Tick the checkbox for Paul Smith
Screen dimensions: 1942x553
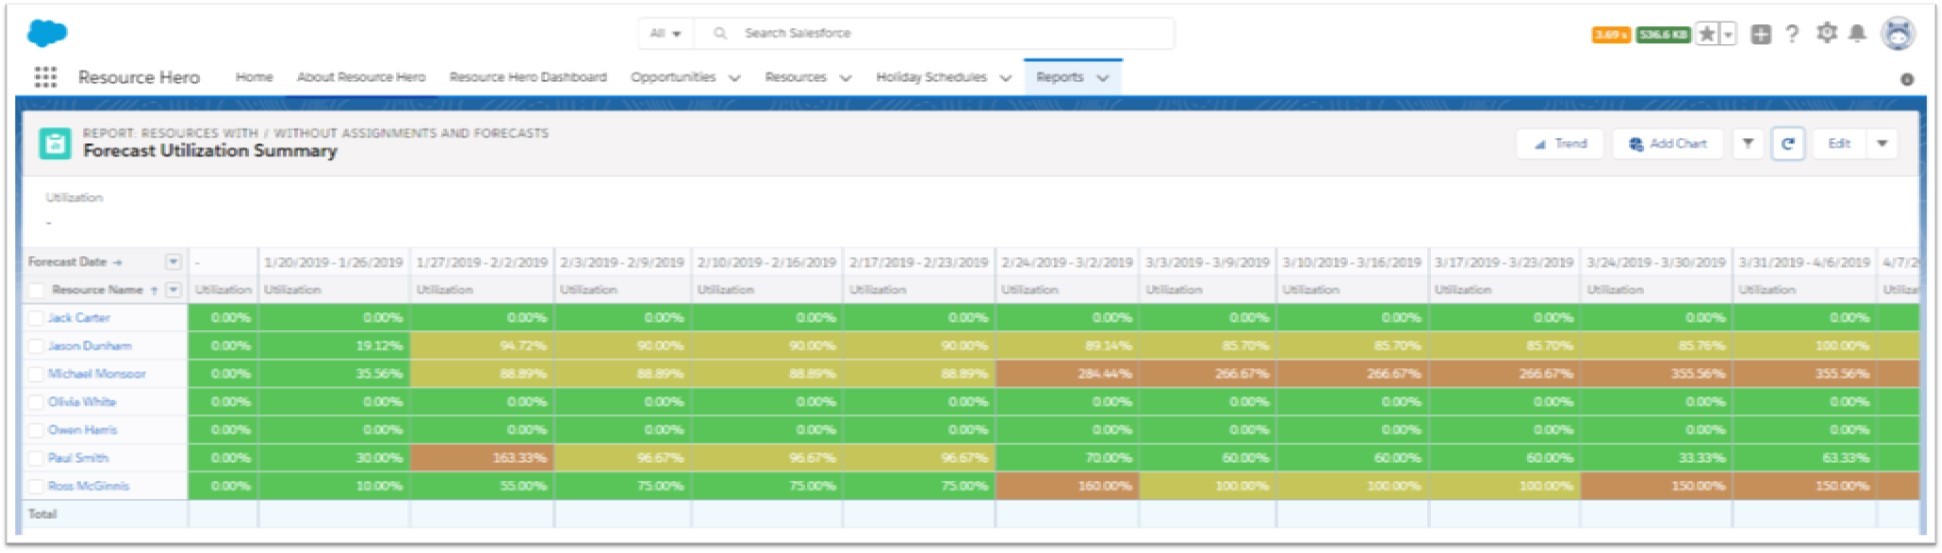(36, 458)
